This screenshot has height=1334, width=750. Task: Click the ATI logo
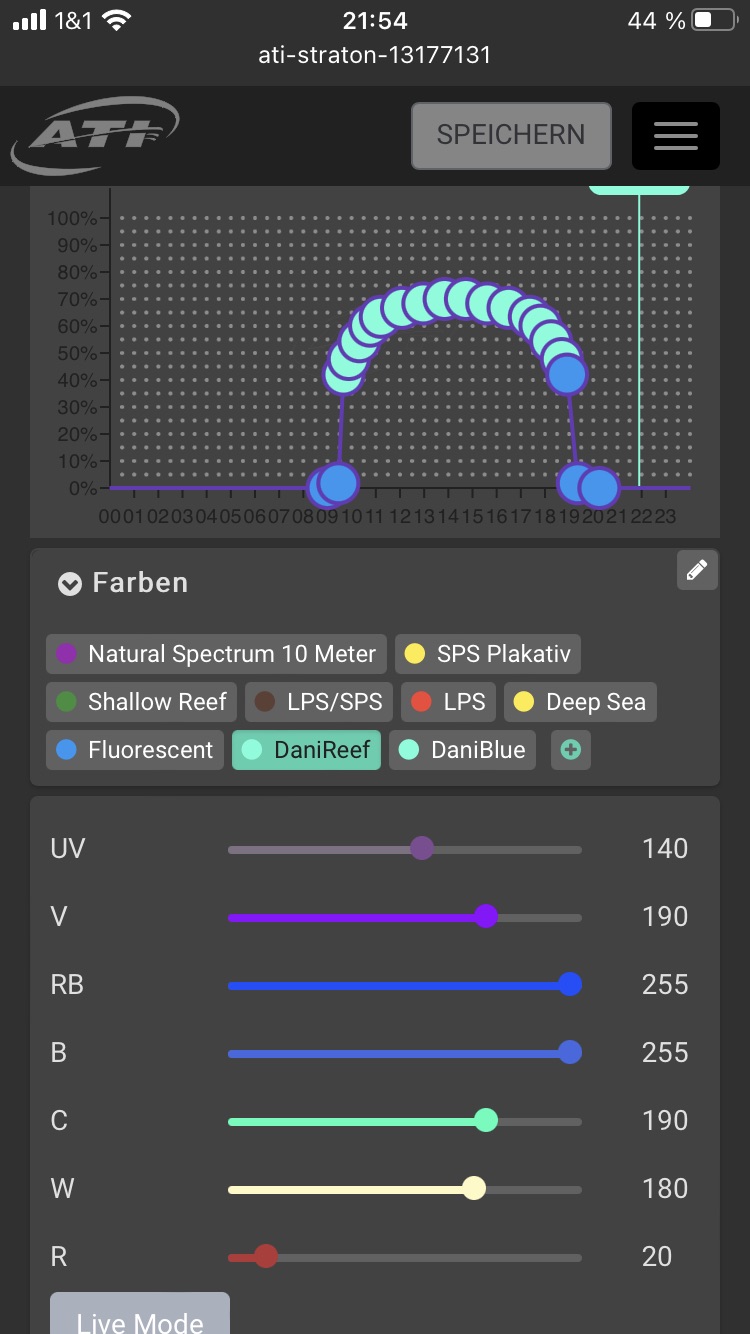point(96,135)
